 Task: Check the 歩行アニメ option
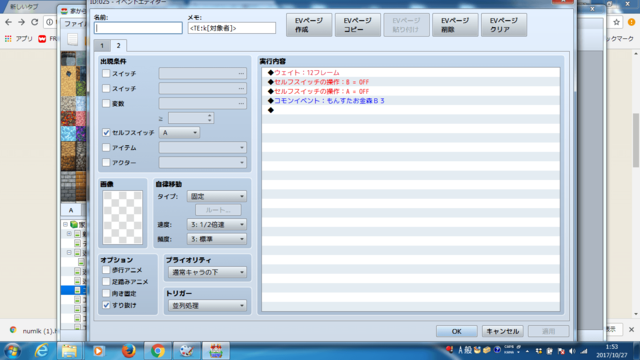106,270
